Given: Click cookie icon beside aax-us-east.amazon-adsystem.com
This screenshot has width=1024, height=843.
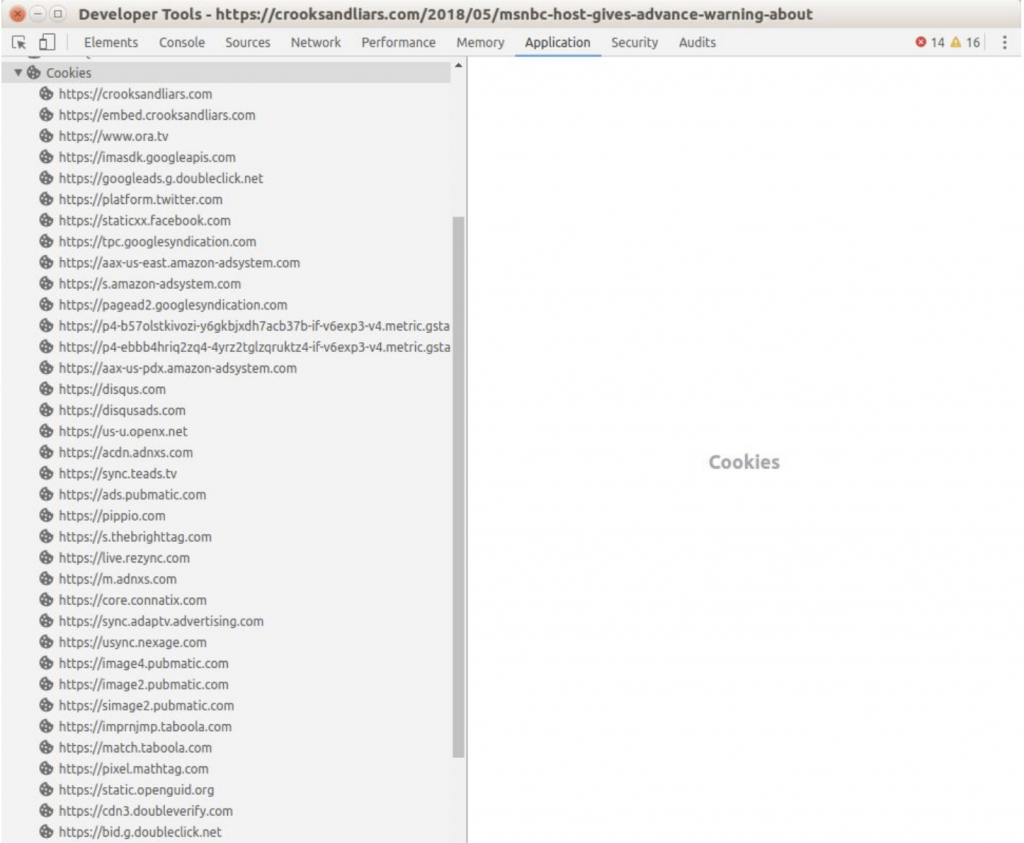Looking at the screenshot, I should [46, 262].
